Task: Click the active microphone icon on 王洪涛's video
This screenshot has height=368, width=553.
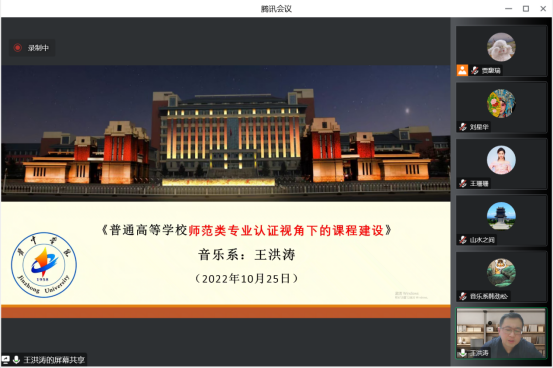Action: 463,352
